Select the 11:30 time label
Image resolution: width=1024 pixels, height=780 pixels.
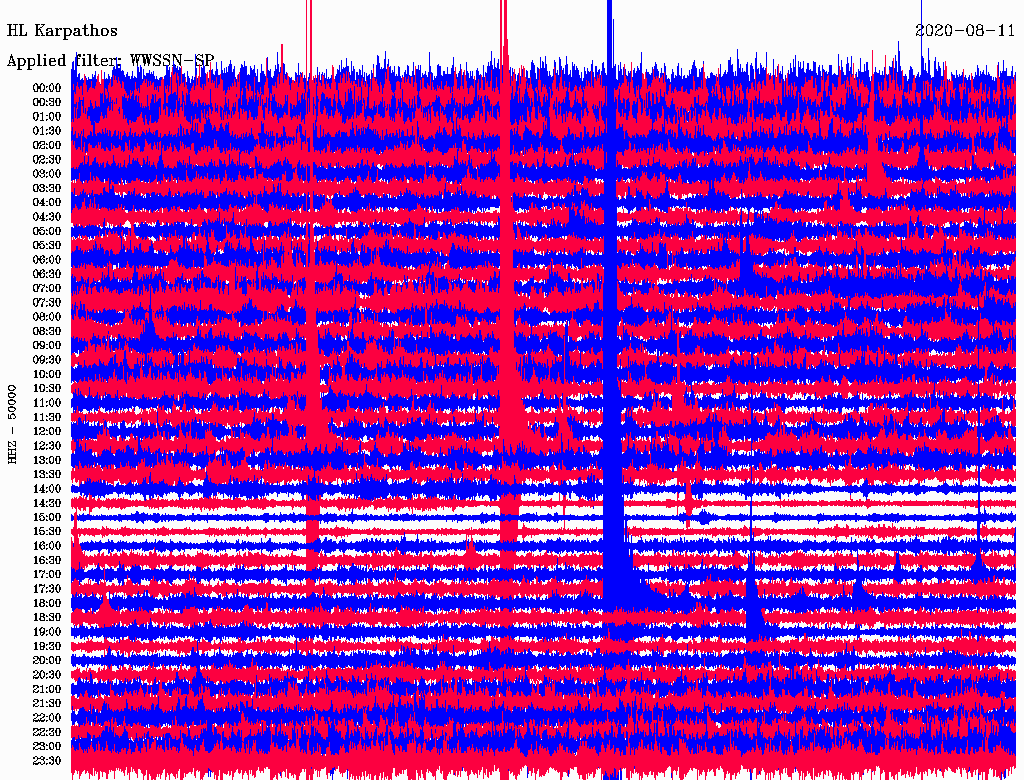tap(47, 417)
